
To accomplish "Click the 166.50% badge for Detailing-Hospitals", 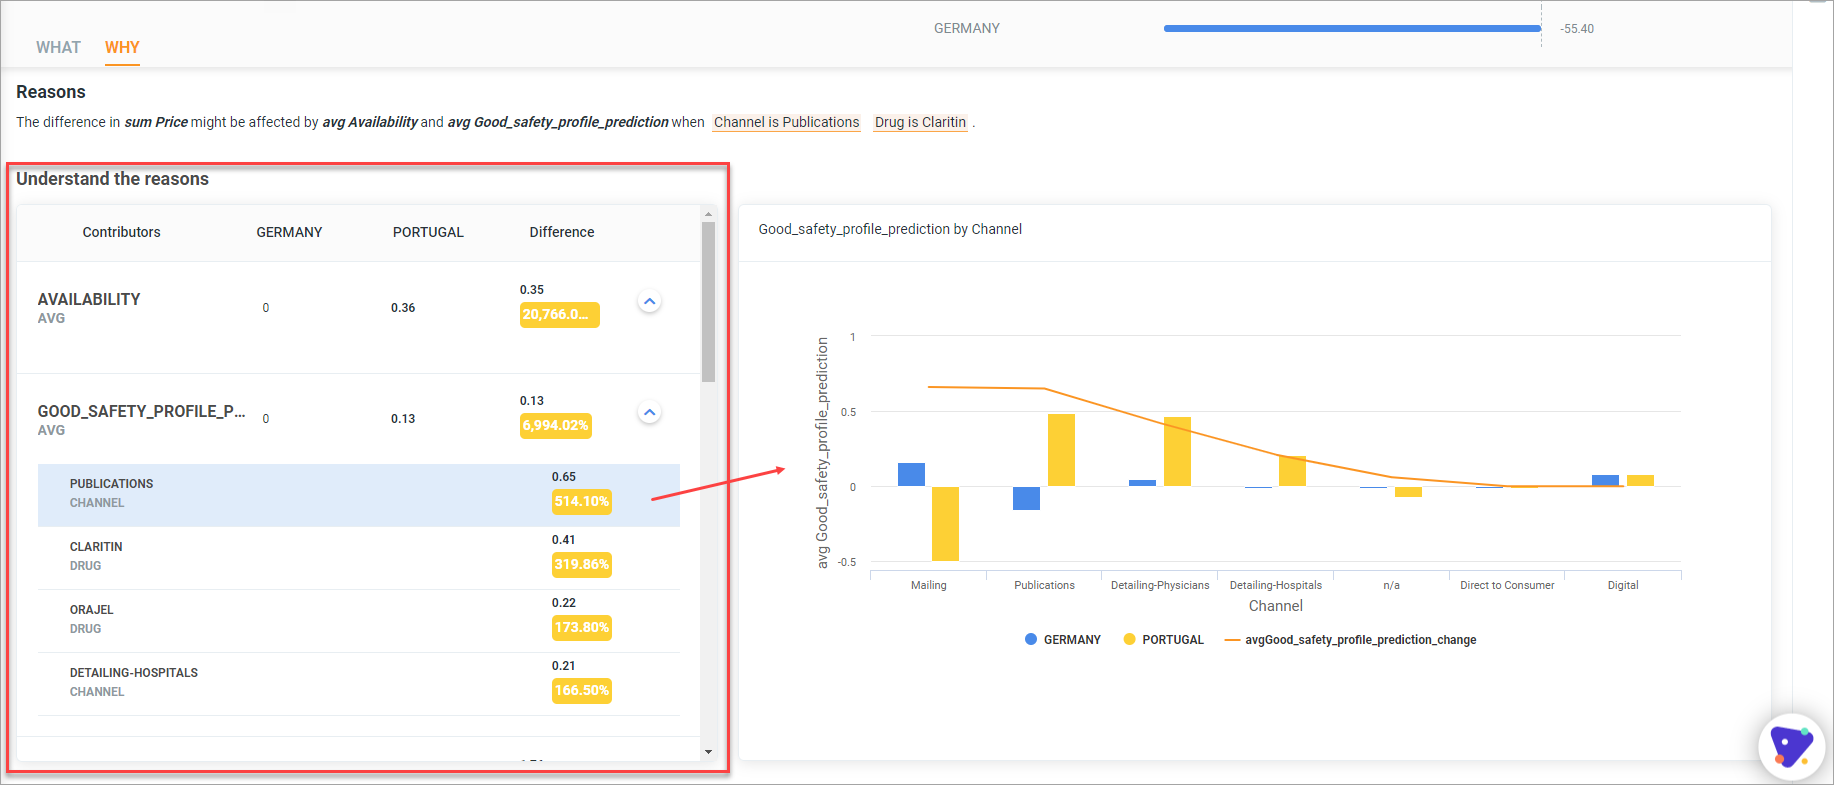I will click(x=581, y=691).
